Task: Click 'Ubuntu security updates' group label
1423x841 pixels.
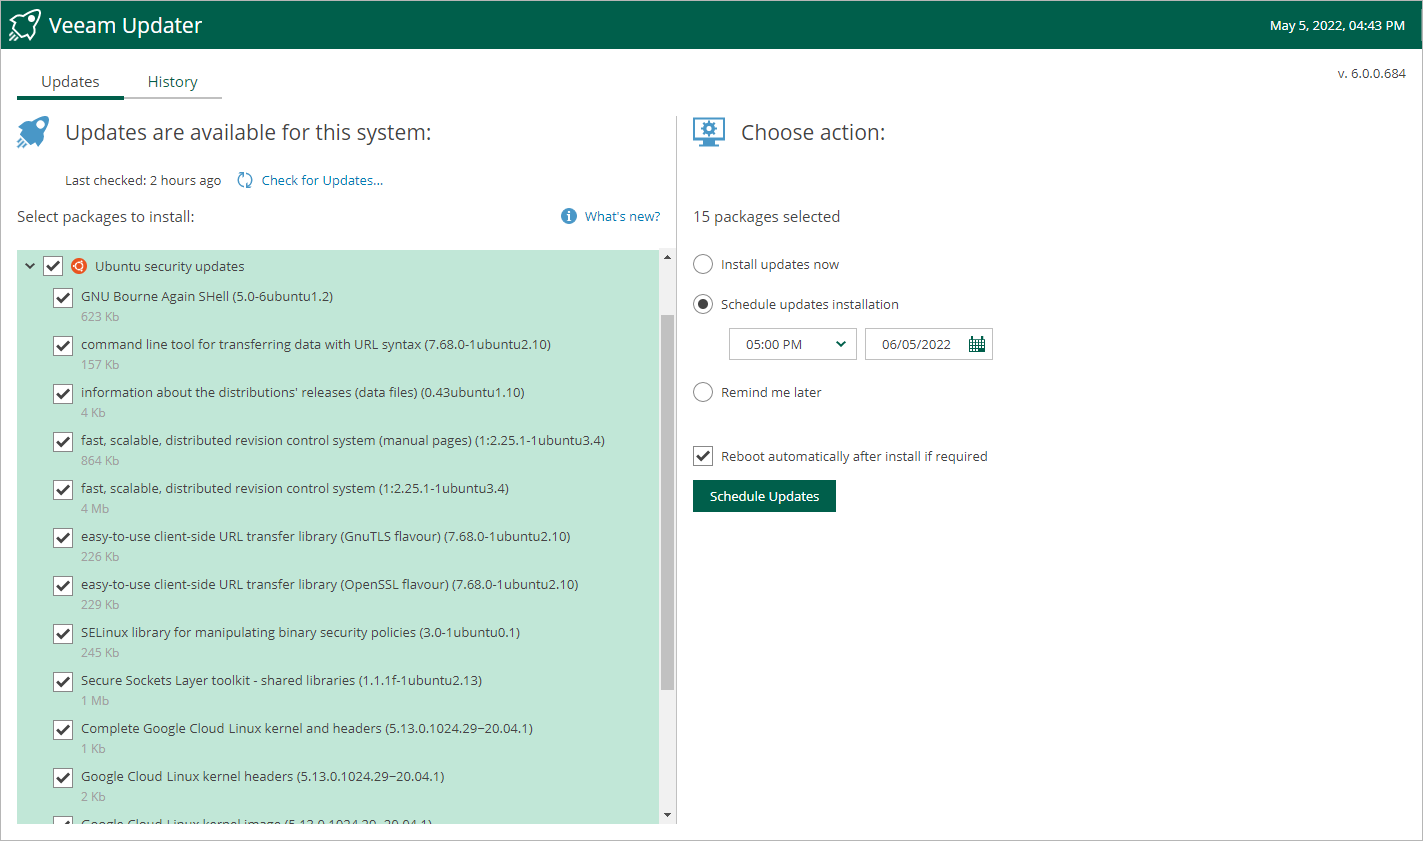Action: 170,266
